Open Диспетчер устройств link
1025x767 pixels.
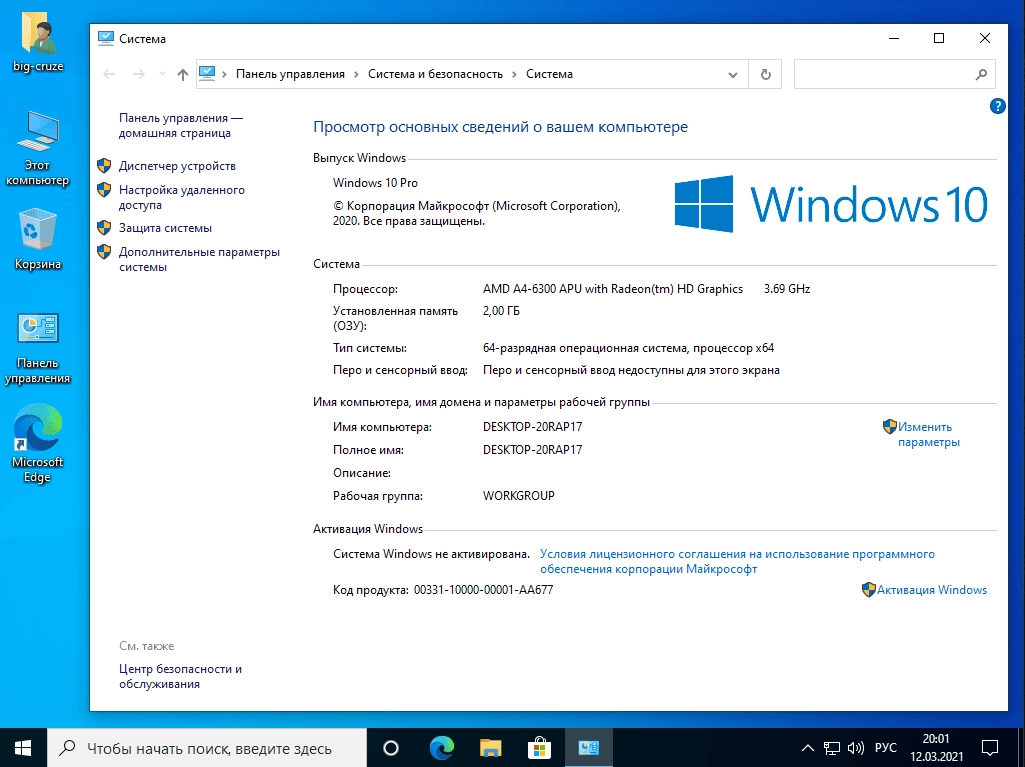177,166
